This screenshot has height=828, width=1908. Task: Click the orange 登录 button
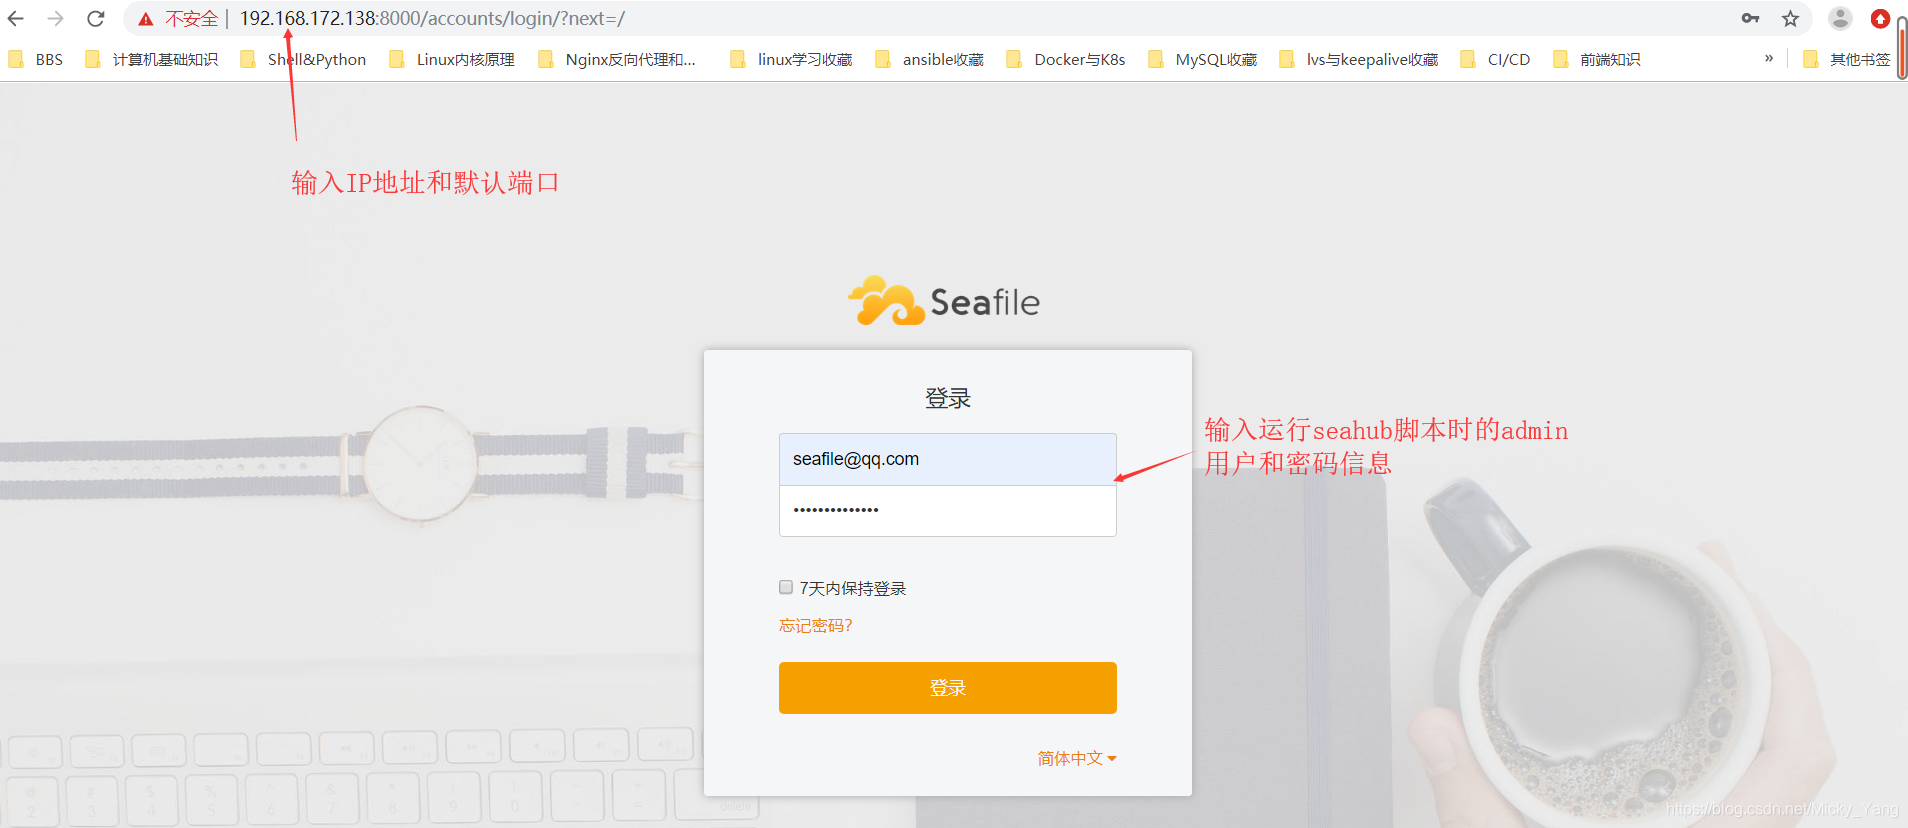[948, 688]
